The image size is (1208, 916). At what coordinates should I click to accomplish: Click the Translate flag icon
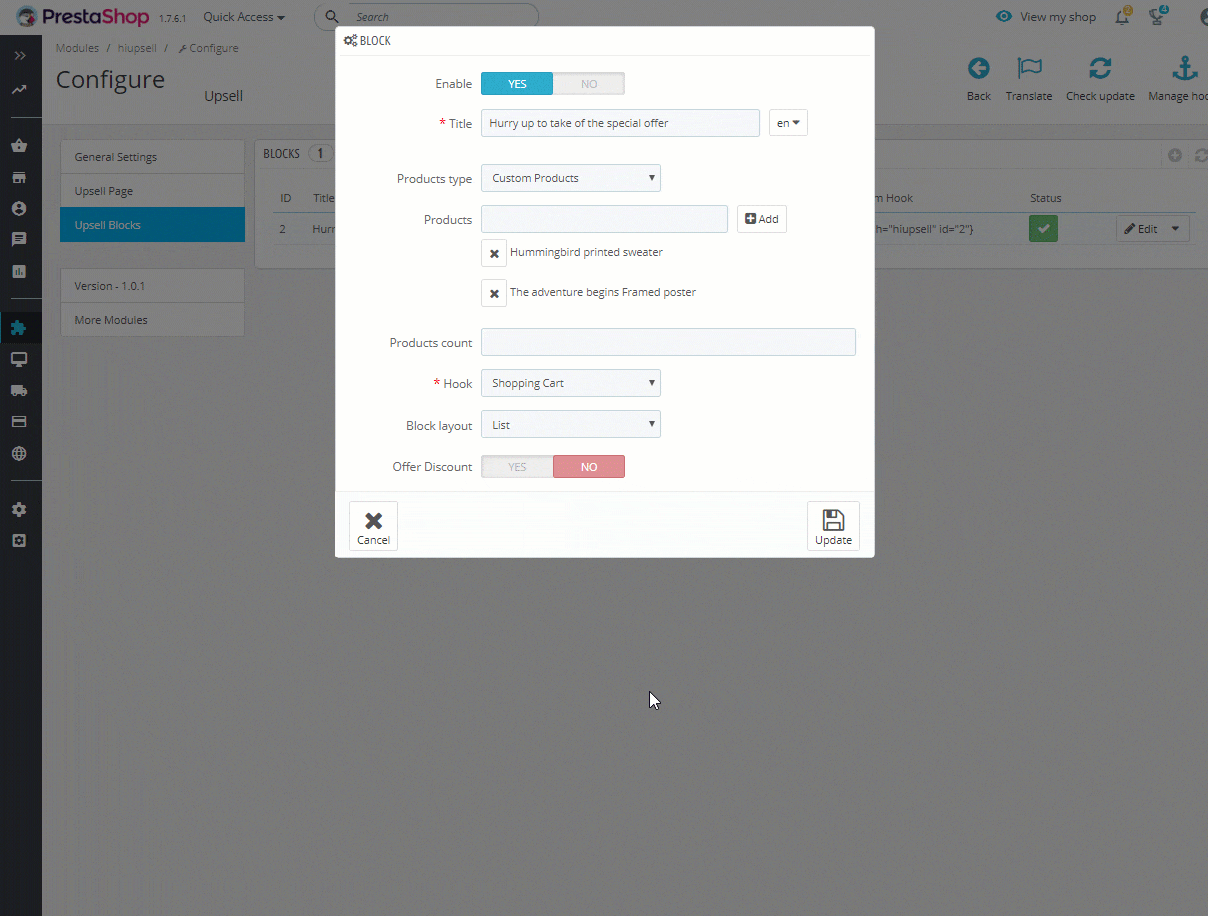pos(1029,68)
